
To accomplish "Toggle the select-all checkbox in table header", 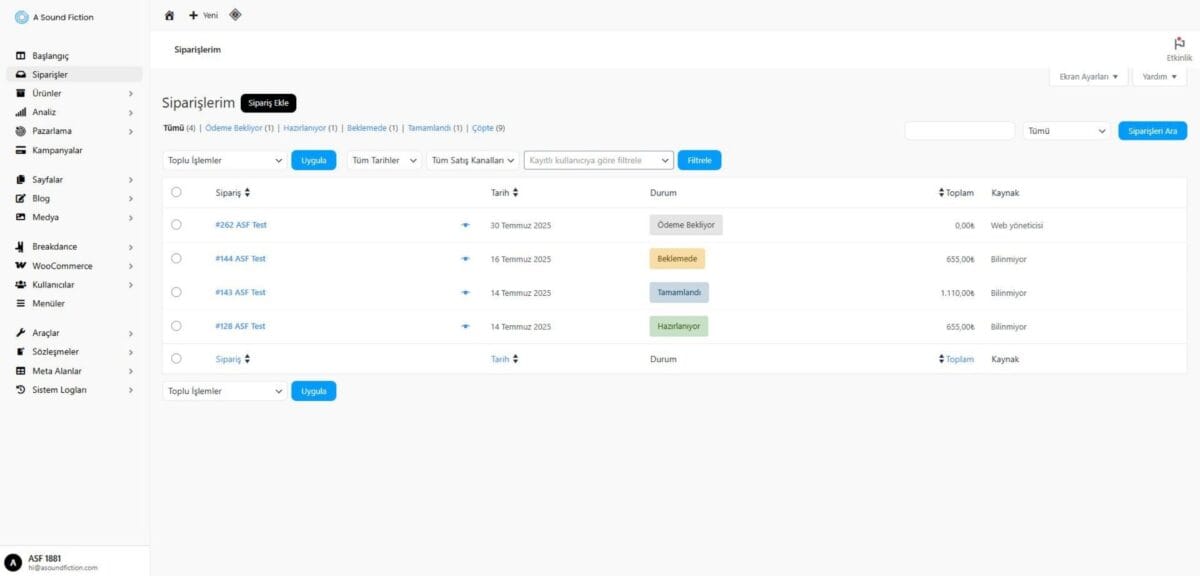I will pyautogui.click(x=176, y=192).
